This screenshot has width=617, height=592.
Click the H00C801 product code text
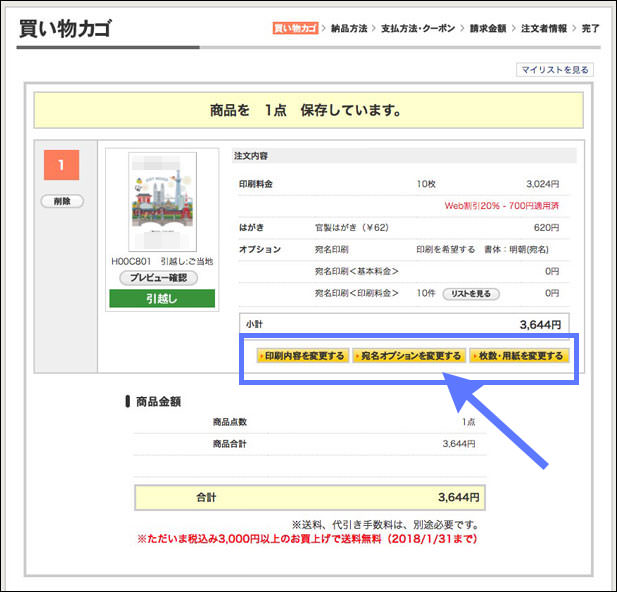[131, 261]
